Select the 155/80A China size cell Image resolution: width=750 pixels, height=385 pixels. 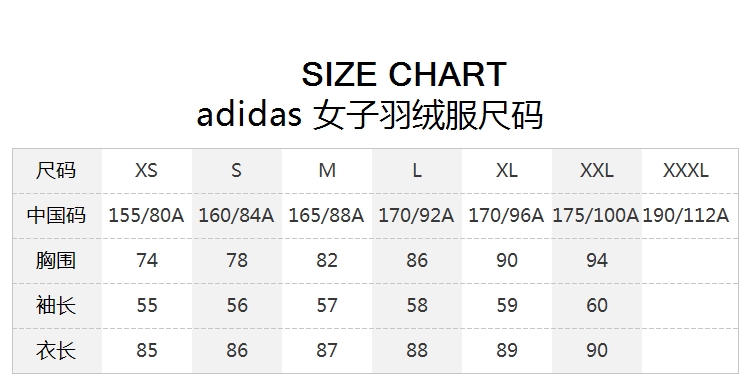pyautogui.click(x=146, y=215)
